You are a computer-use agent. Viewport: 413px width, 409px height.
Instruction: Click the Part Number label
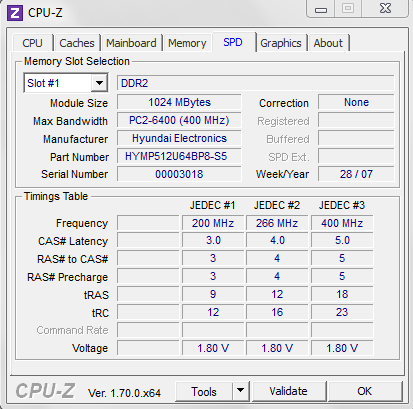tap(79, 157)
